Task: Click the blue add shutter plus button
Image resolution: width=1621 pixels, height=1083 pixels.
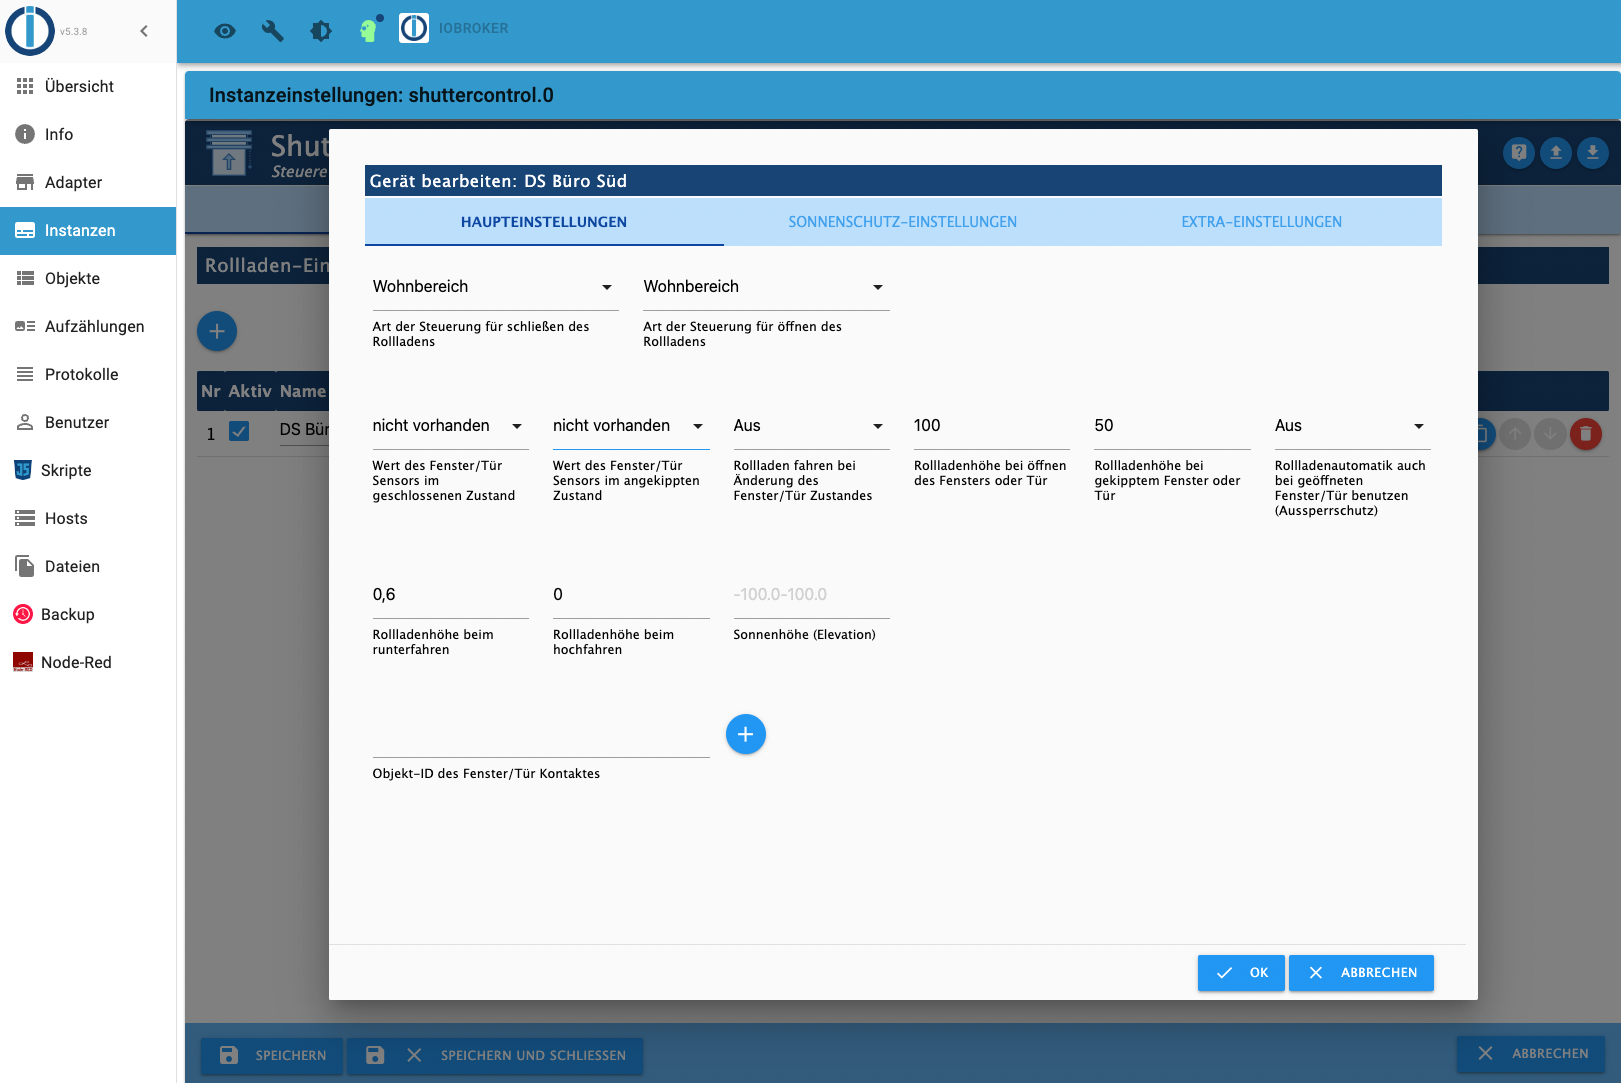Action: (x=217, y=331)
